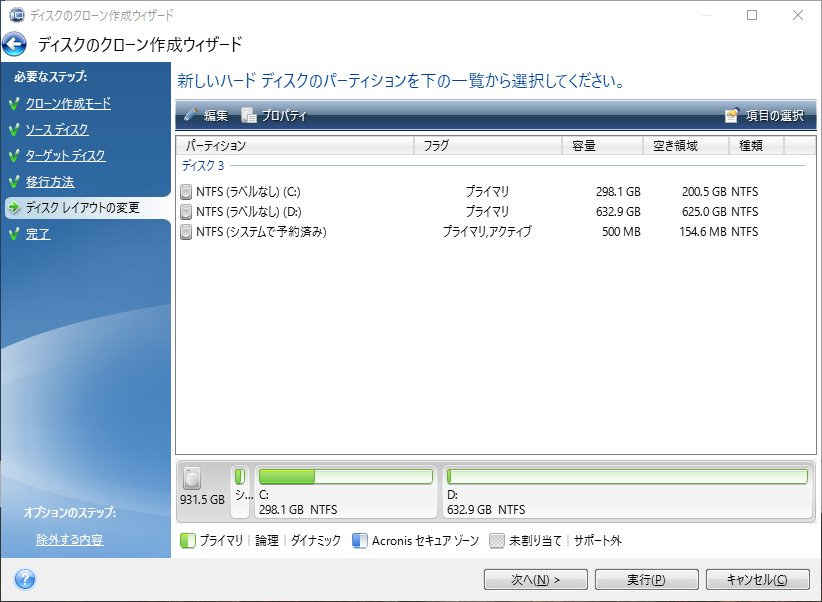Go to the 完了 step
Viewport: 822px width, 602px height.
pyautogui.click(x=38, y=234)
